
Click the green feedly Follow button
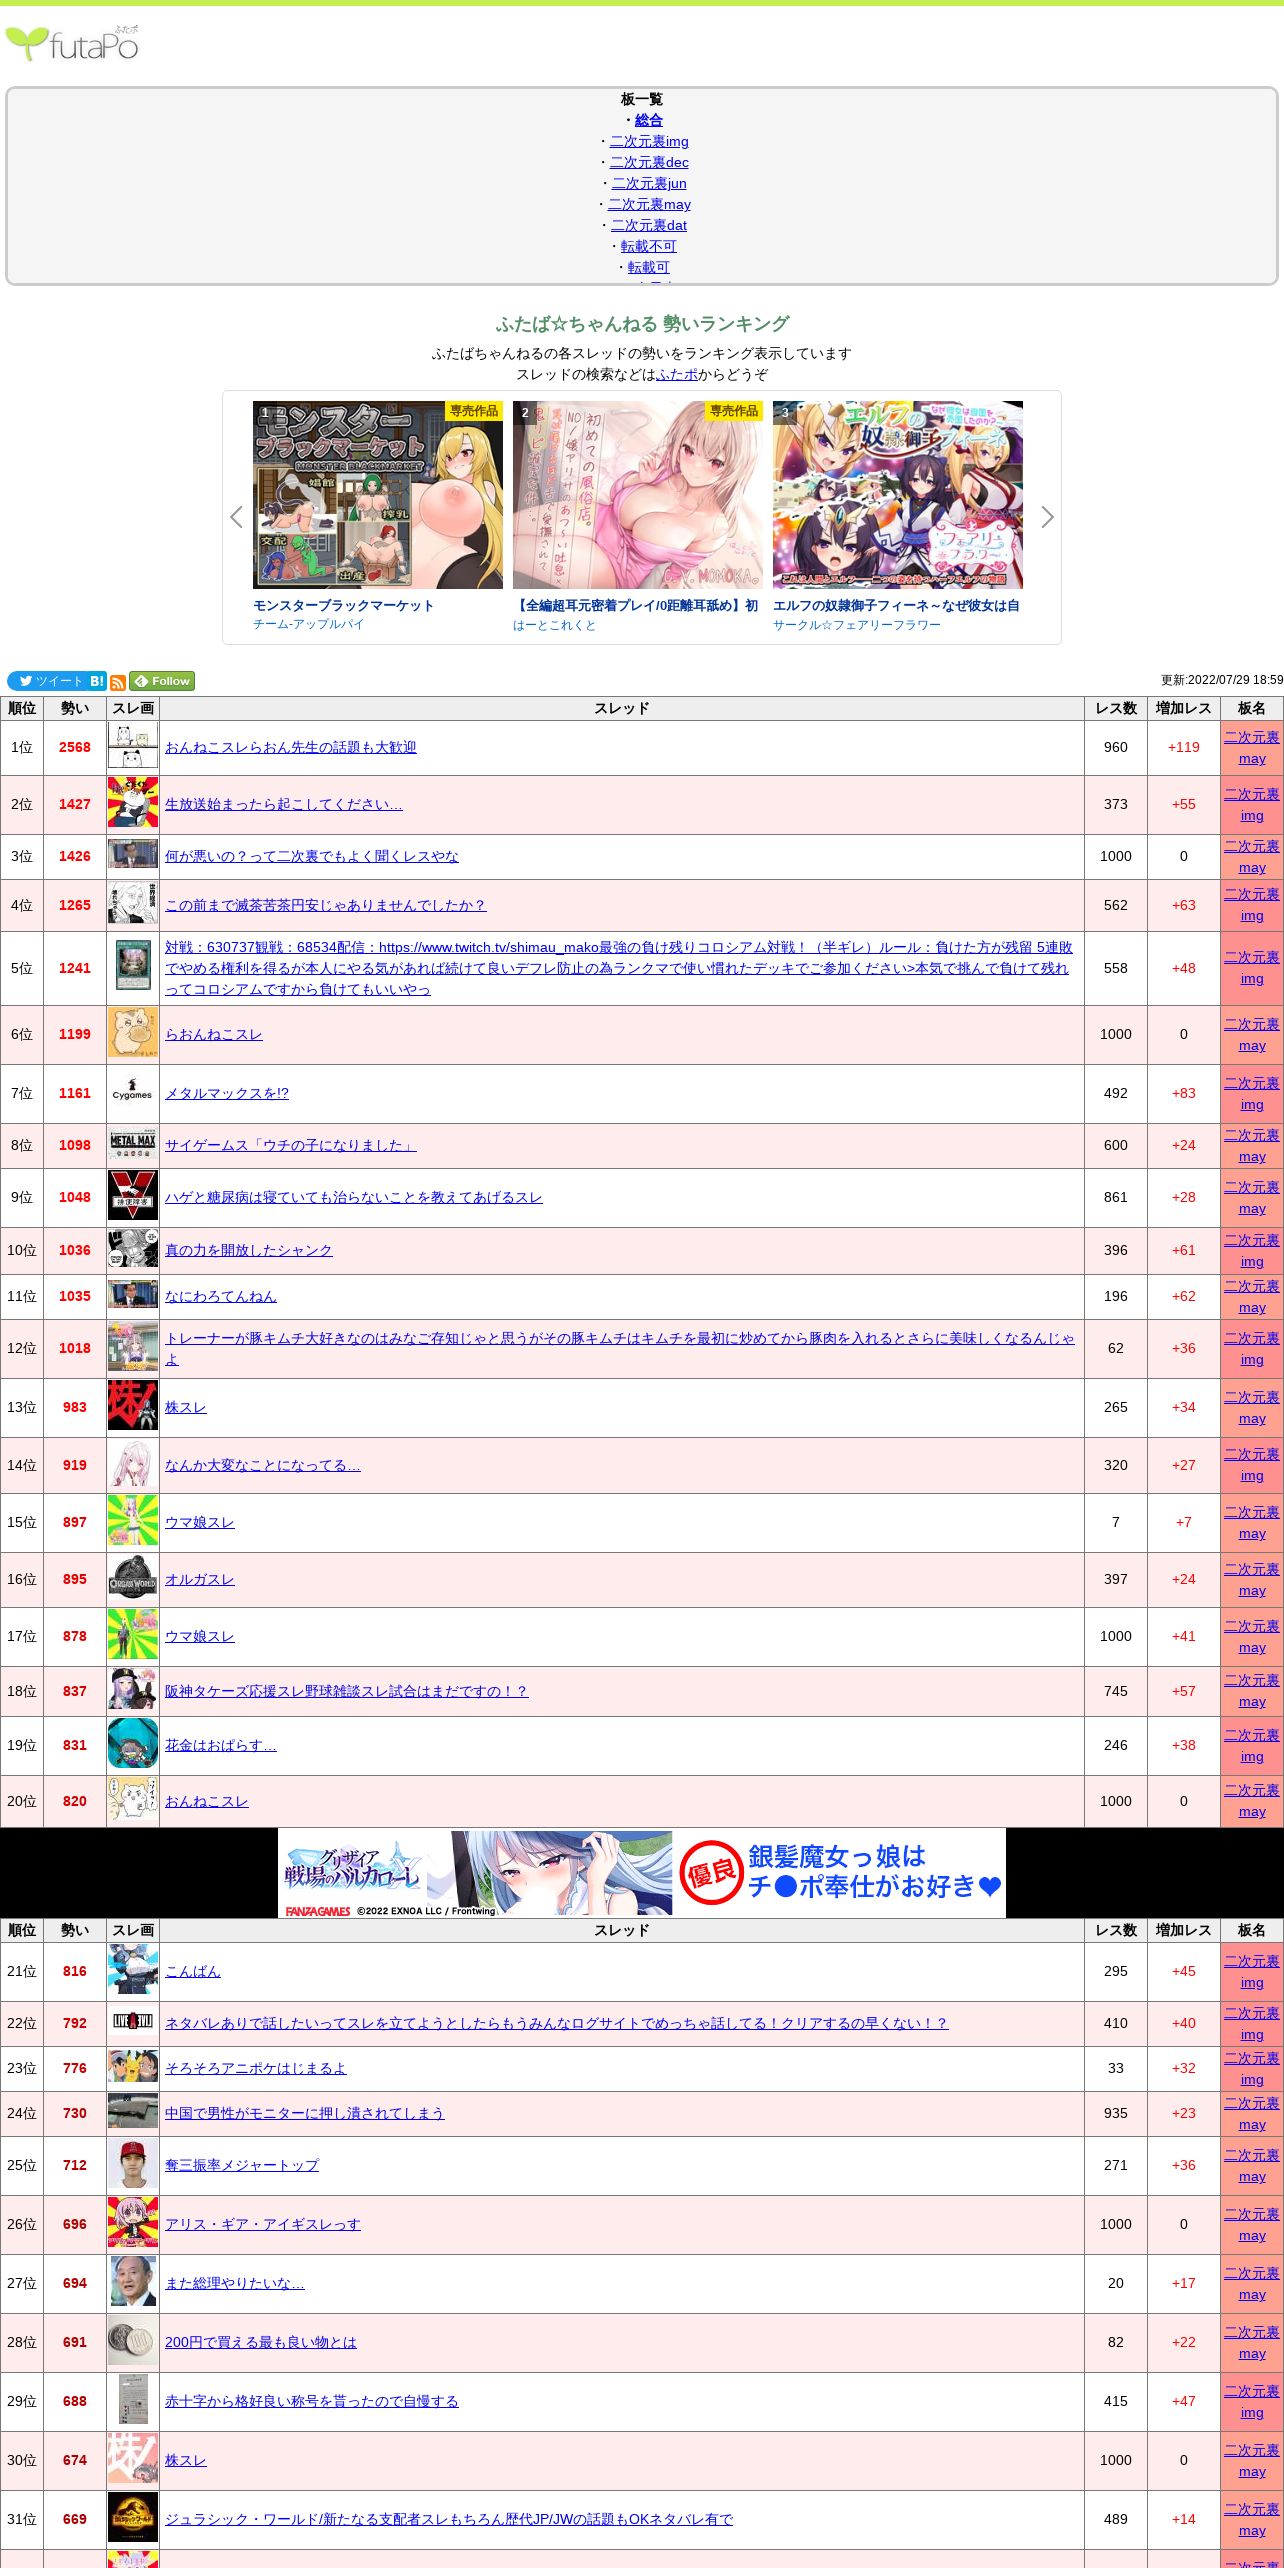point(162,681)
